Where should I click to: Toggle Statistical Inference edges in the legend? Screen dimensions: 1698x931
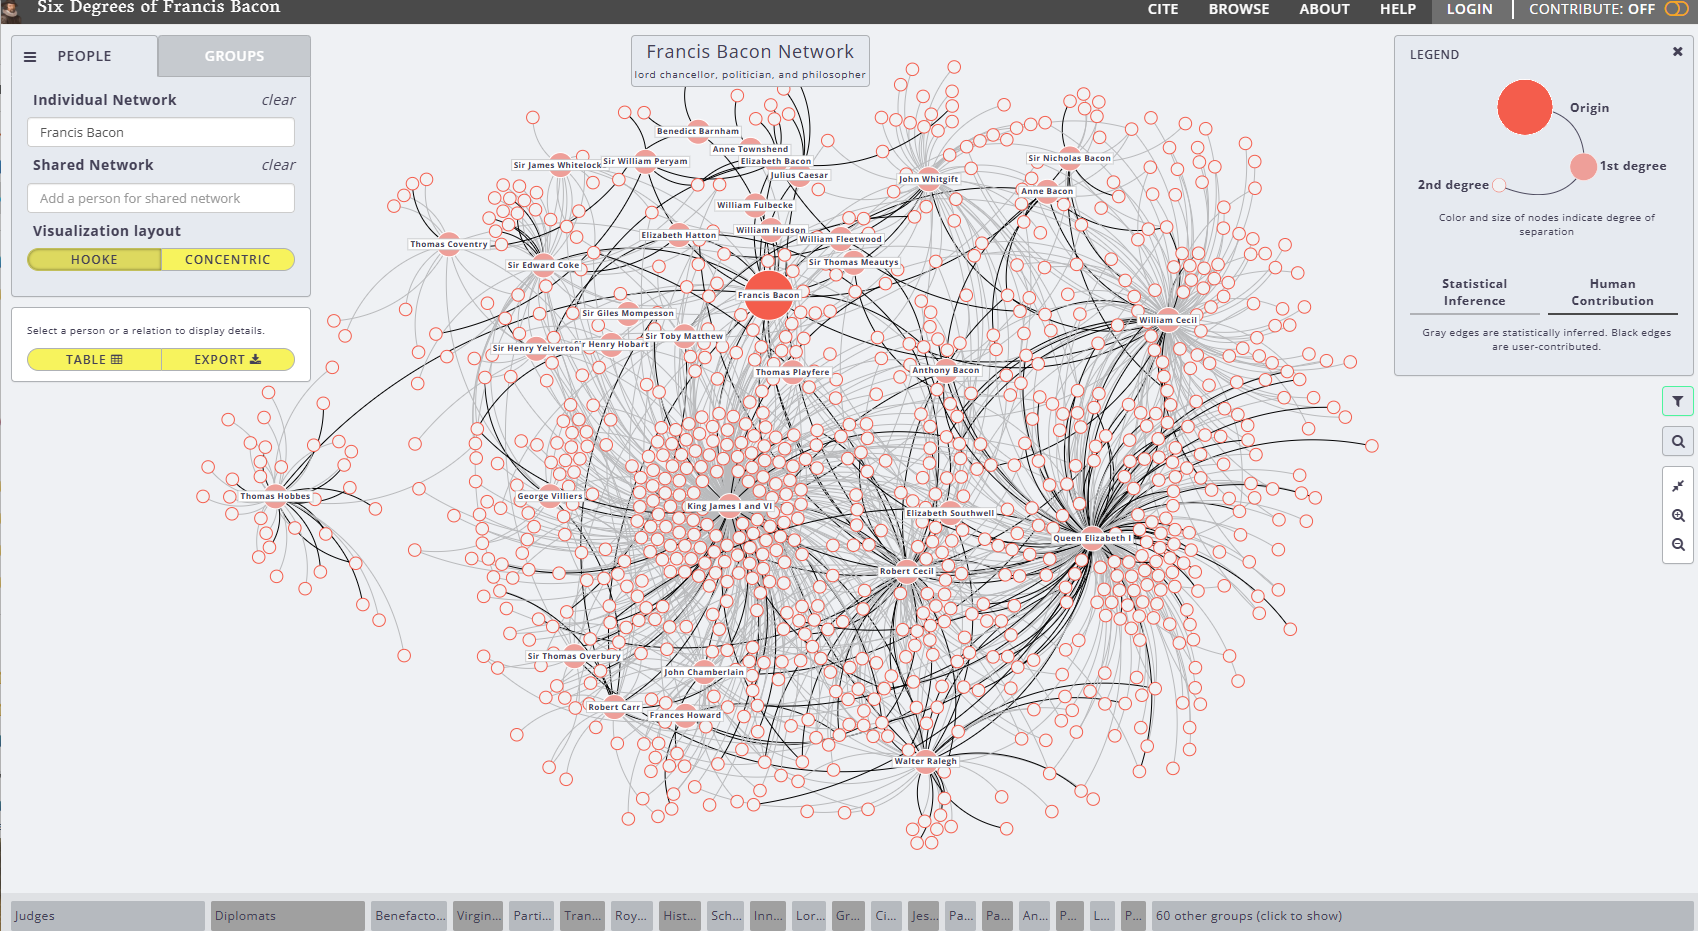[x=1474, y=293]
